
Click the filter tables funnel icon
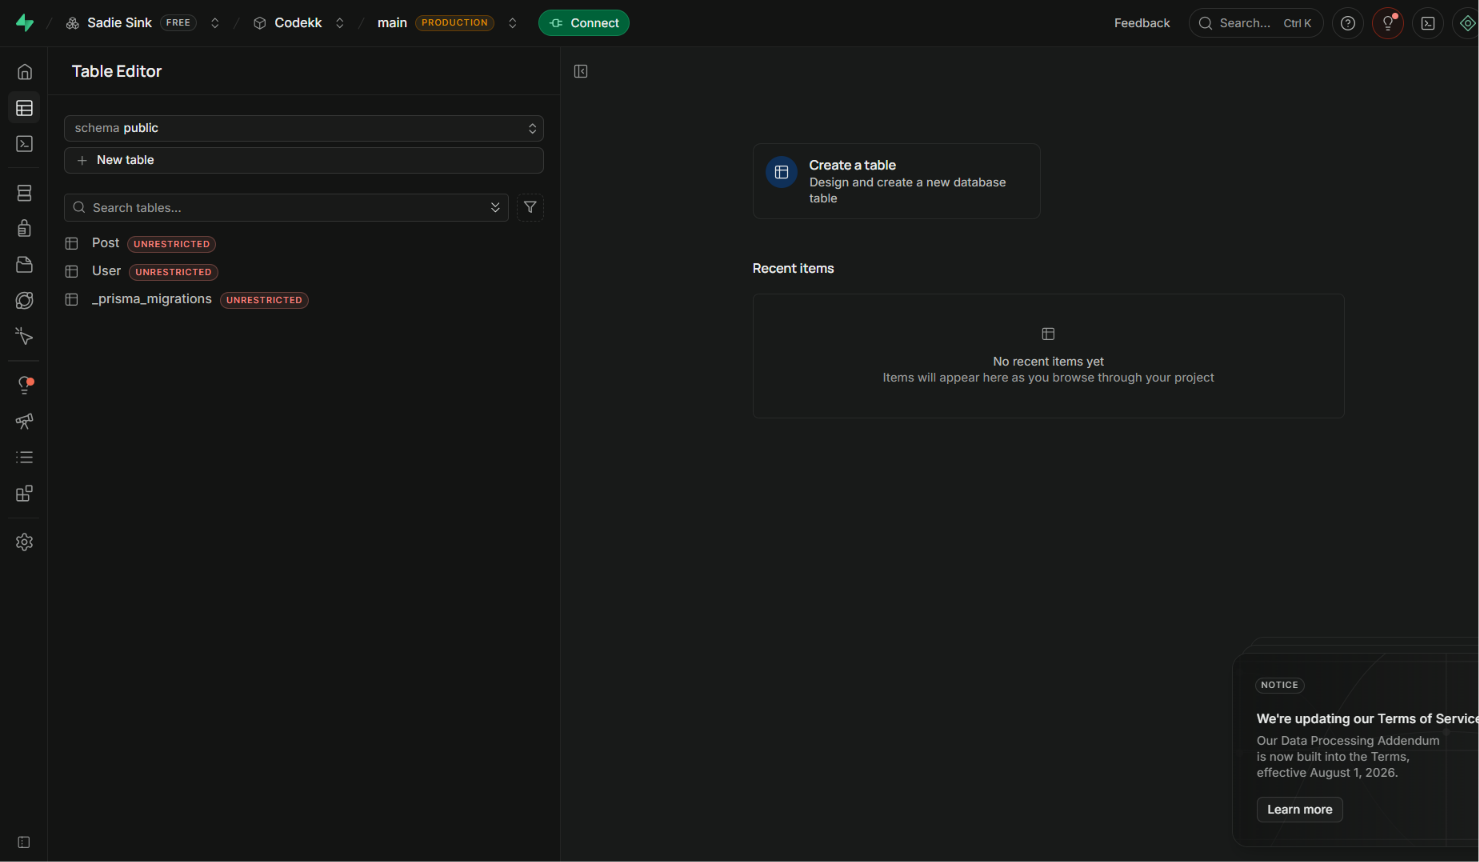pos(530,208)
